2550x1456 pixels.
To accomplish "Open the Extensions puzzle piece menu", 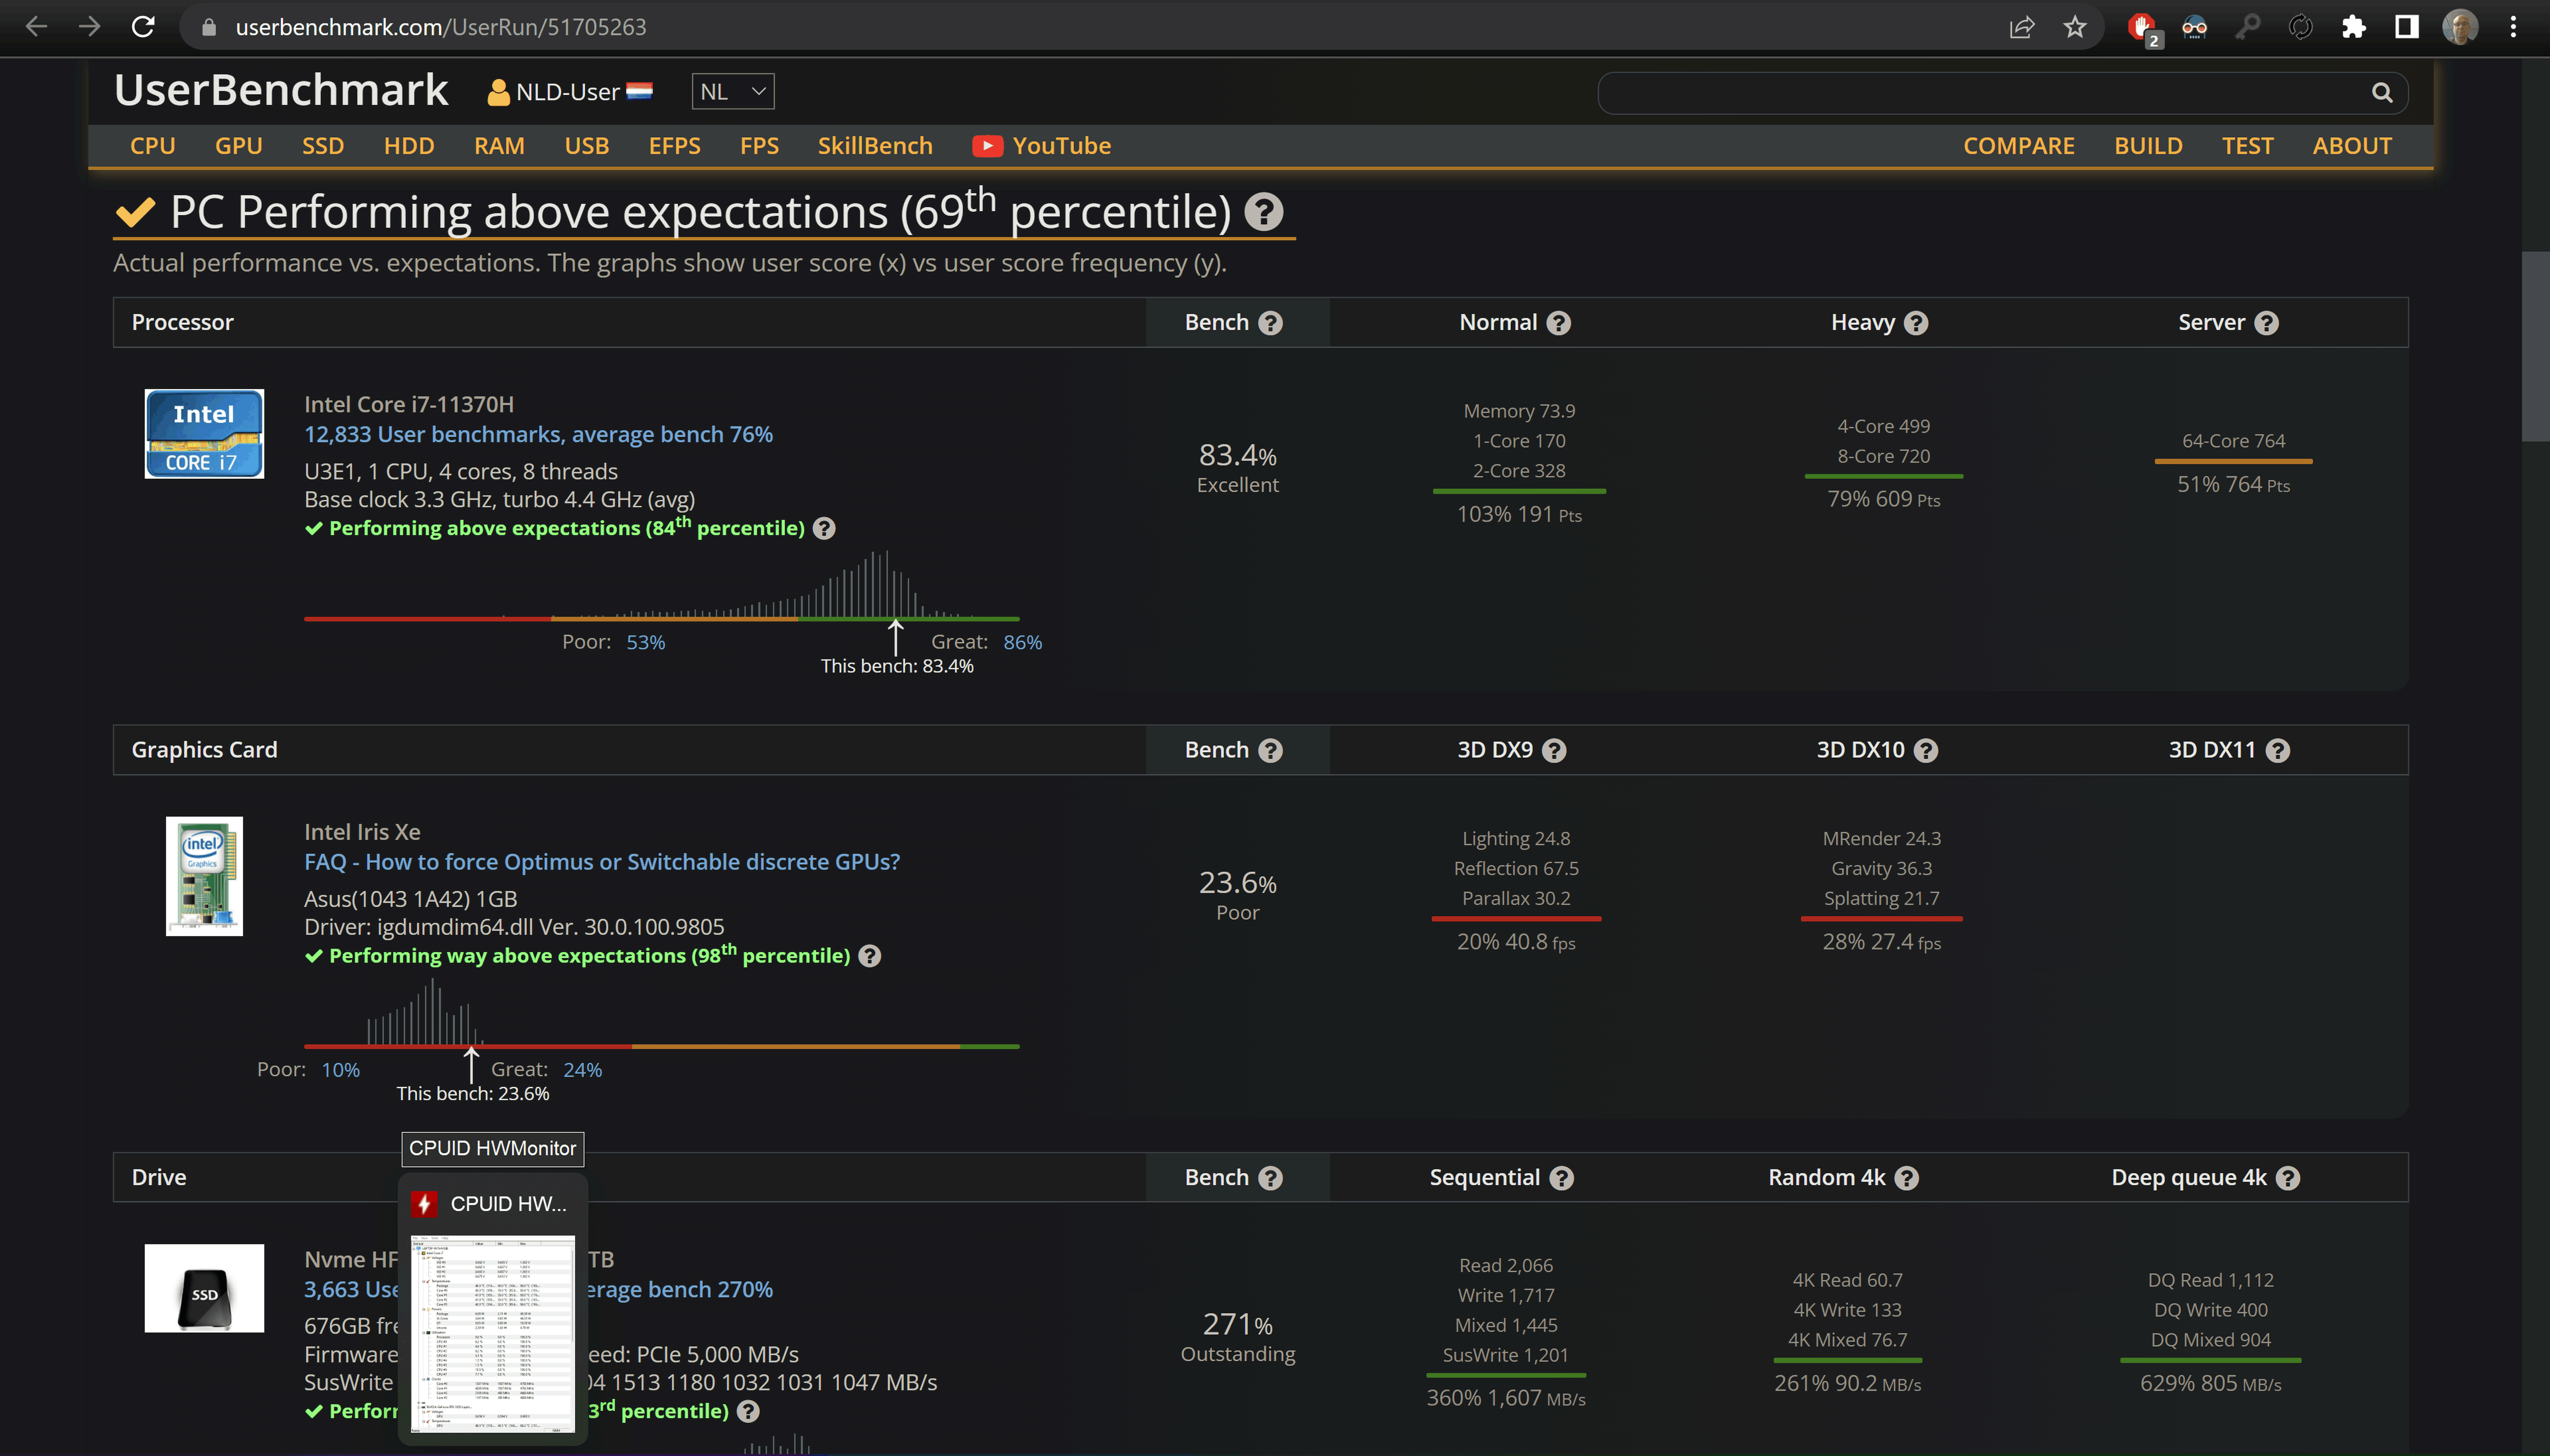I will pyautogui.click(x=2354, y=27).
